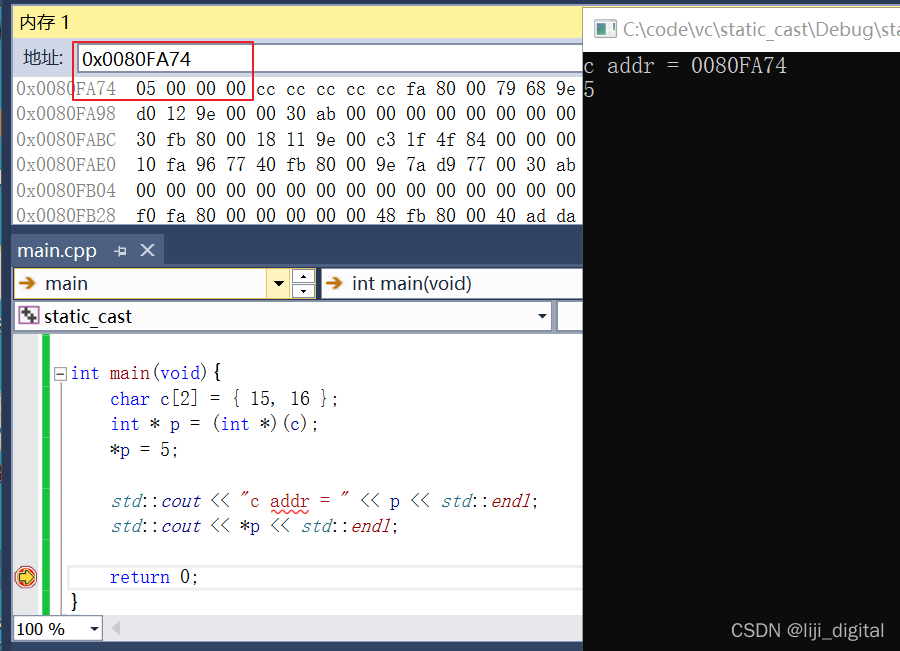The image size is (900, 651).
Task: Click the navigation bar stepper up arrow
Action: 303,277
